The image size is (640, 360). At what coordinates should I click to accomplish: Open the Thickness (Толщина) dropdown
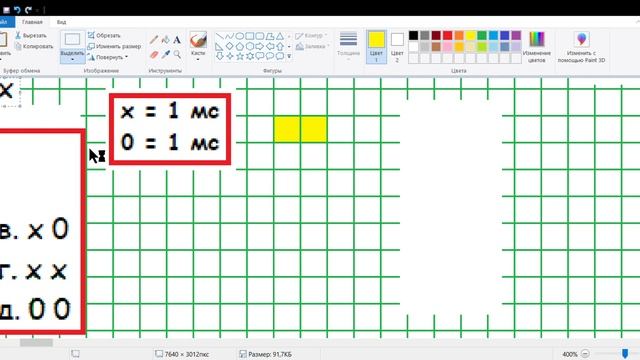pyautogui.click(x=348, y=47)
